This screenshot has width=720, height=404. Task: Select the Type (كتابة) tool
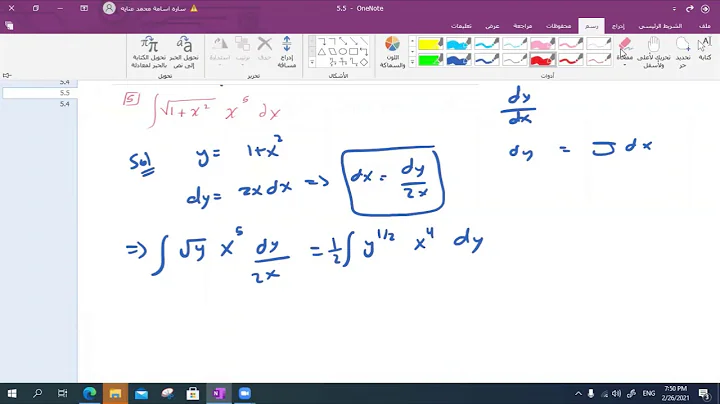(705, 50)
